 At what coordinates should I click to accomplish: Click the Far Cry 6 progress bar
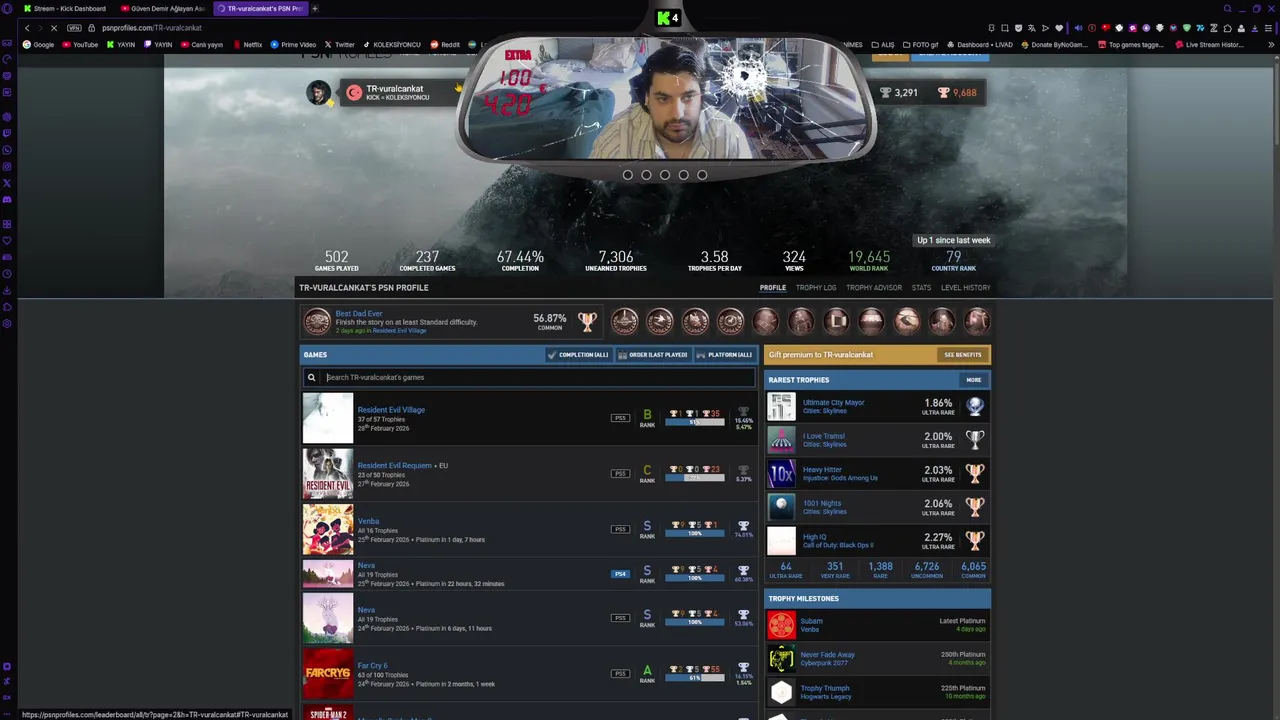pos(694,678)
